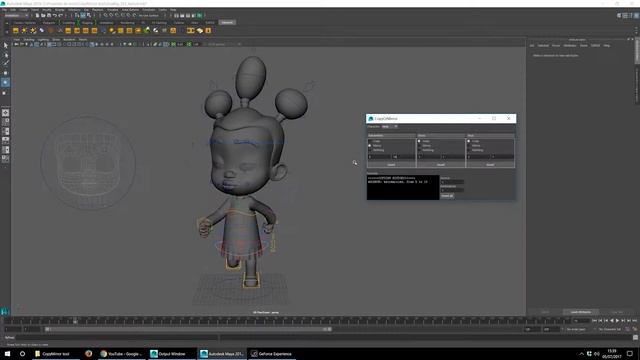The height and width of the screenshot is (360, 640).
Task: Click the volume icon in the system tray
Action: pyautogui.click(x=597, y=353)
